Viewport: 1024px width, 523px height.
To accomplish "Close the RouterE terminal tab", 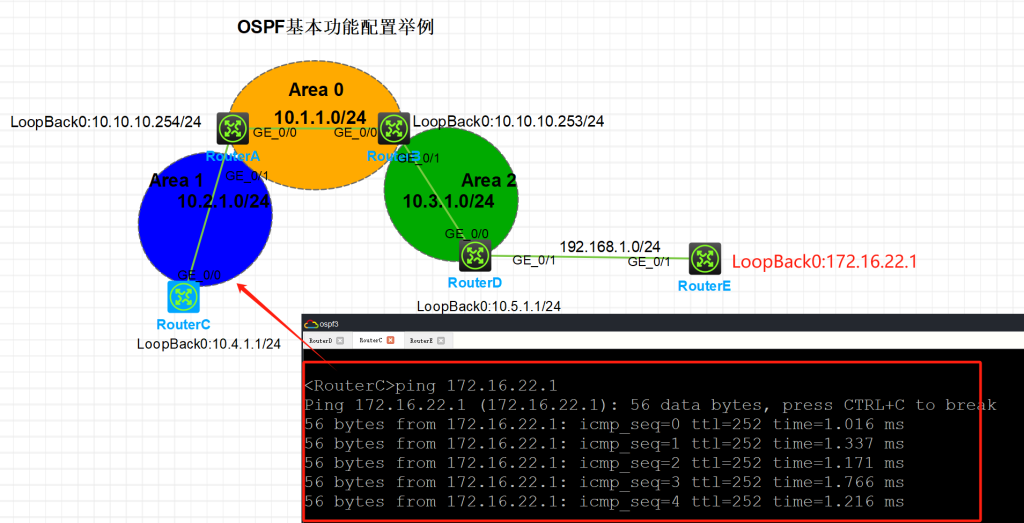I will (441, 341).
